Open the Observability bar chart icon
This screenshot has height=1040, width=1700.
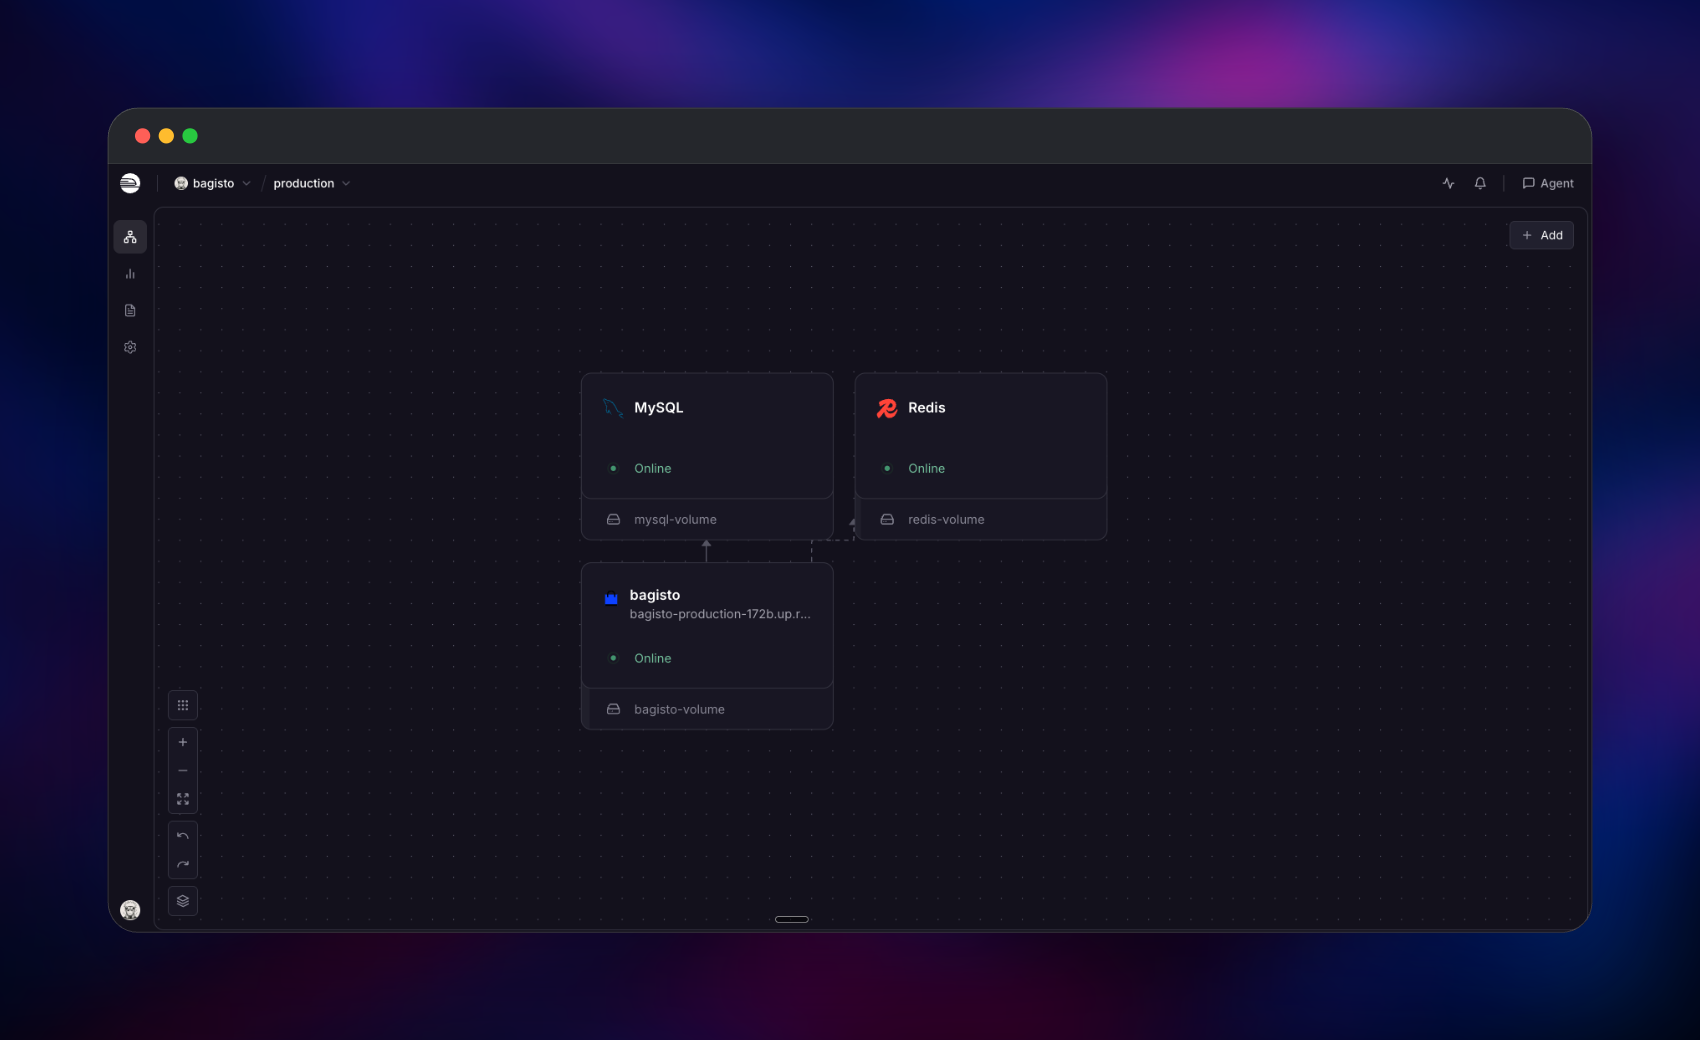130,274
